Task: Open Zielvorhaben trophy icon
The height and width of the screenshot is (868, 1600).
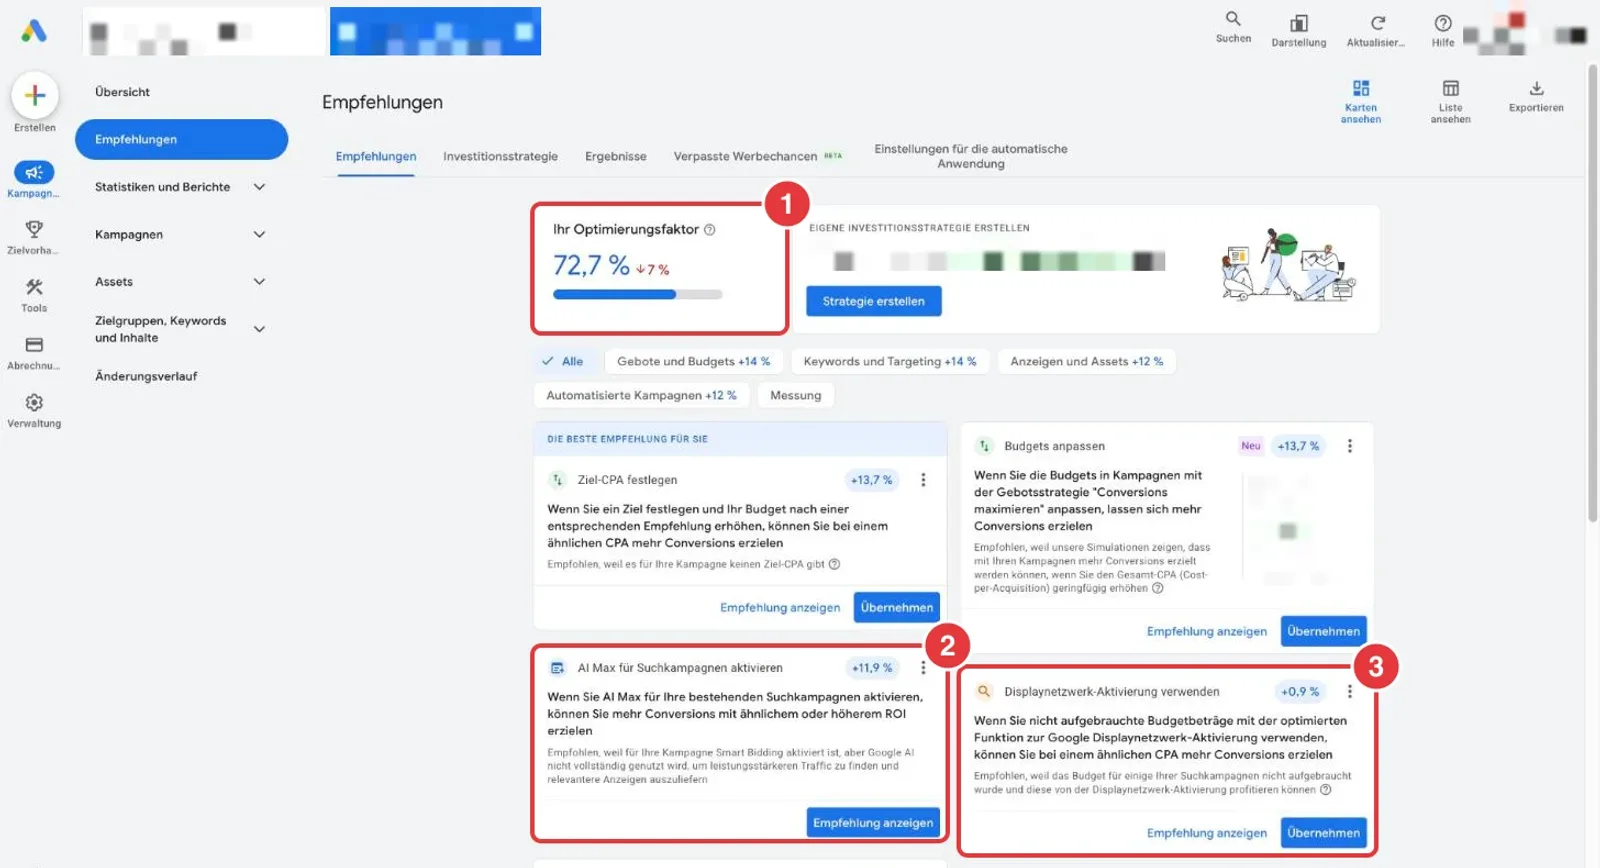Action: (x=34, y=229)
